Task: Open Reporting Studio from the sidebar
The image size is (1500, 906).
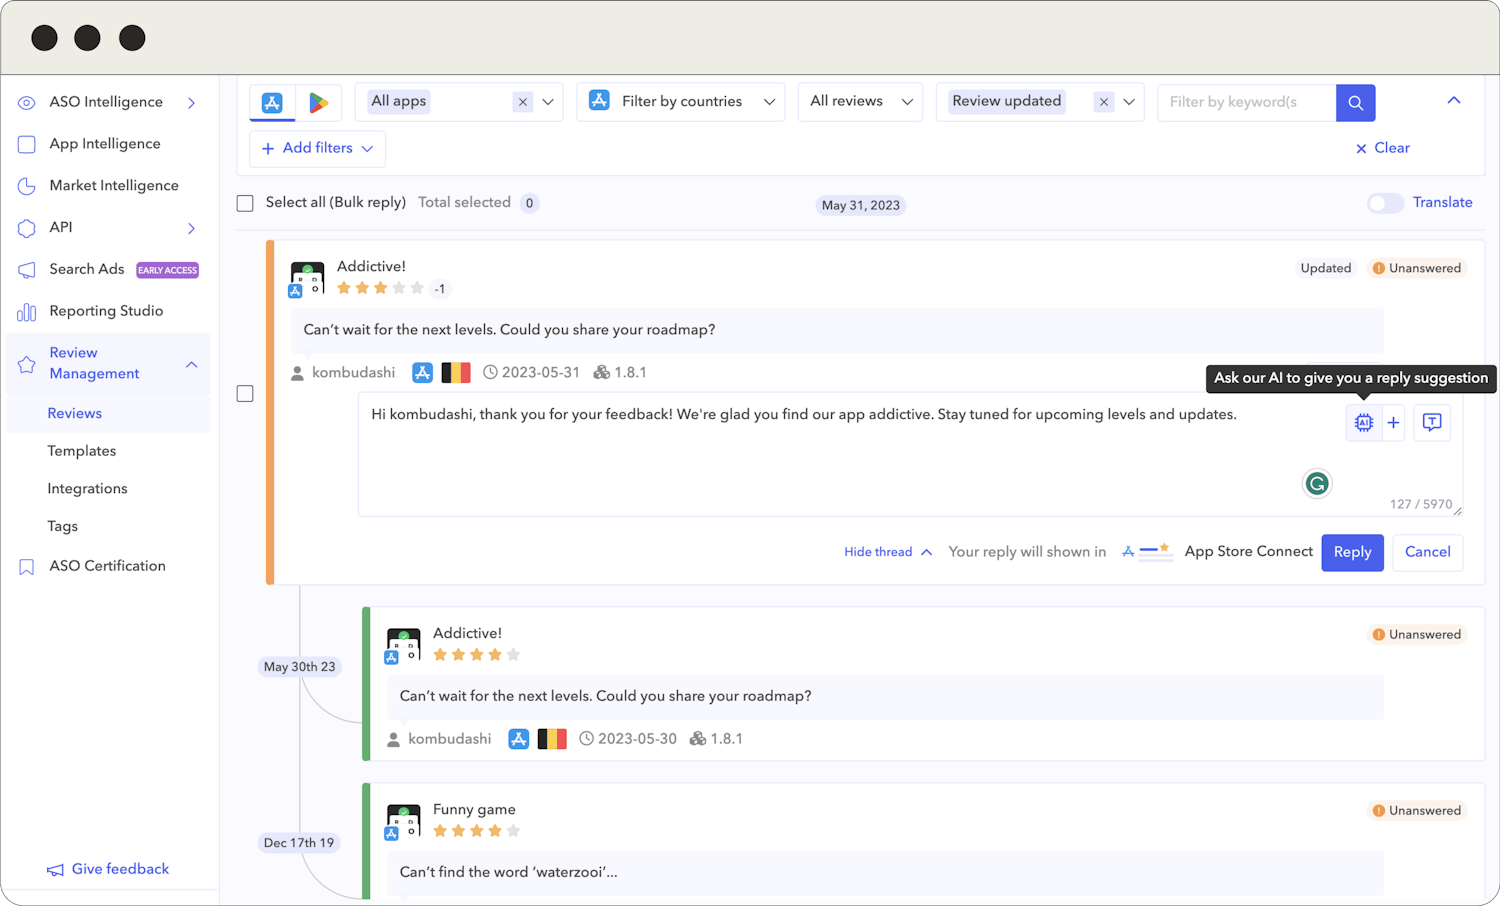Action: click(x=106, y=310)
